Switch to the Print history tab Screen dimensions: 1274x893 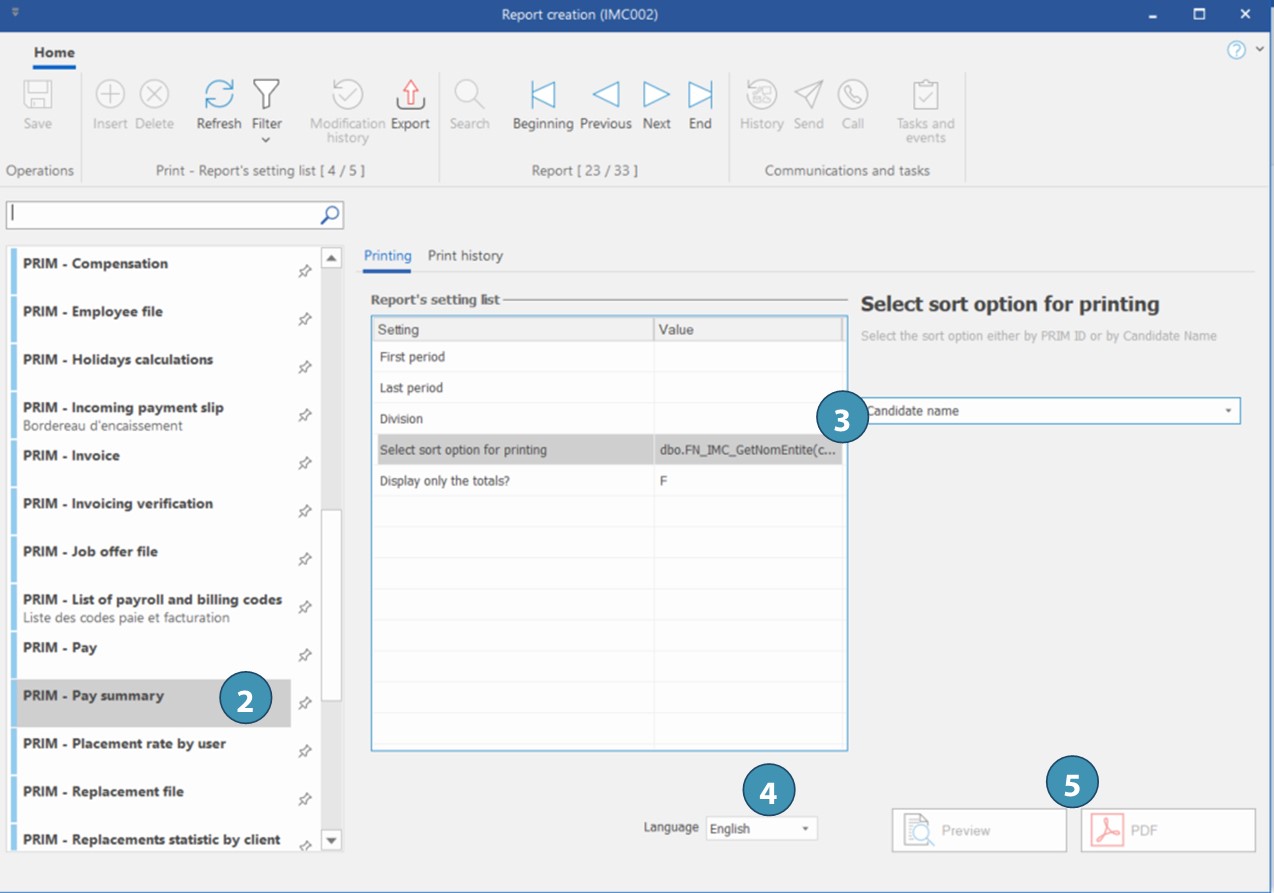click(x=465, y=256)
